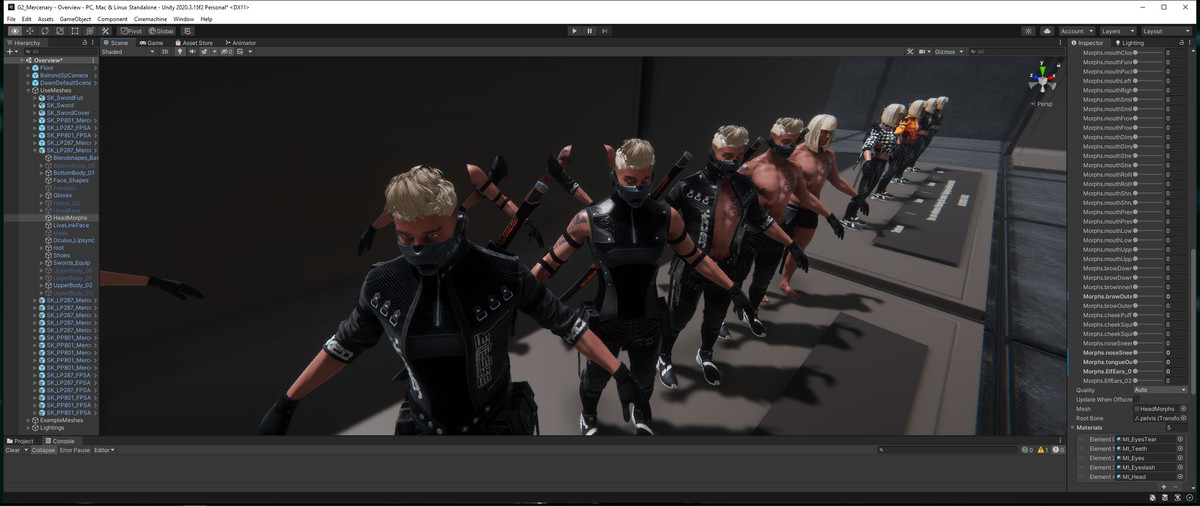The height and width of the screenshot is (506, 1200).
Task: Open the Cinemachine menu
Action: [x=150, y=19]
